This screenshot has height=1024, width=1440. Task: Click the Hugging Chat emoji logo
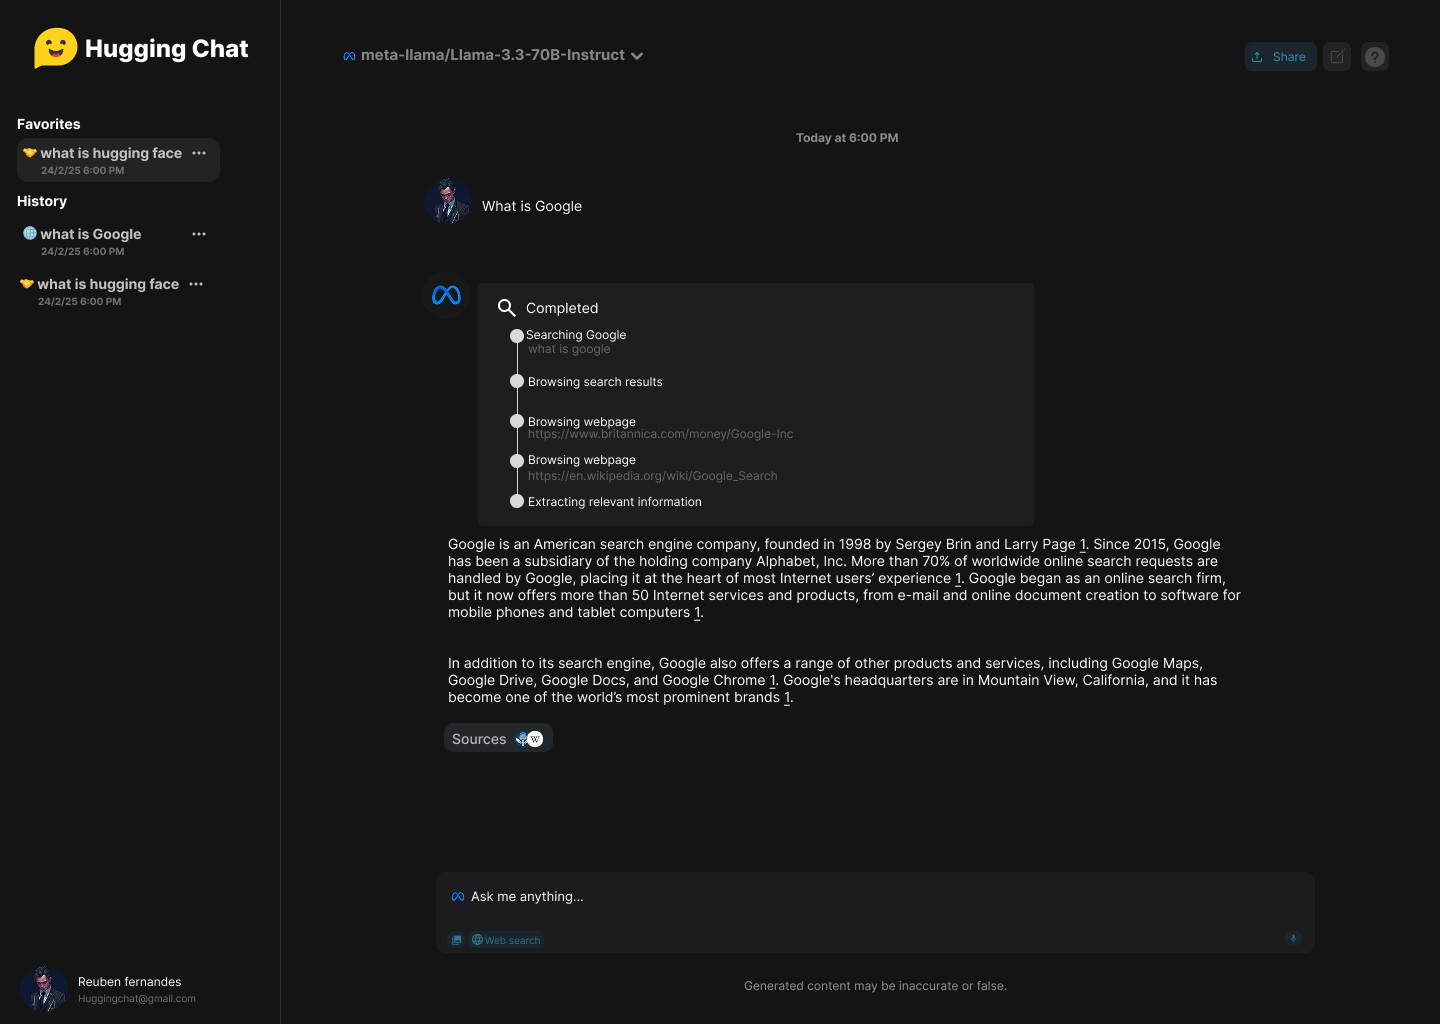(56, 48)
